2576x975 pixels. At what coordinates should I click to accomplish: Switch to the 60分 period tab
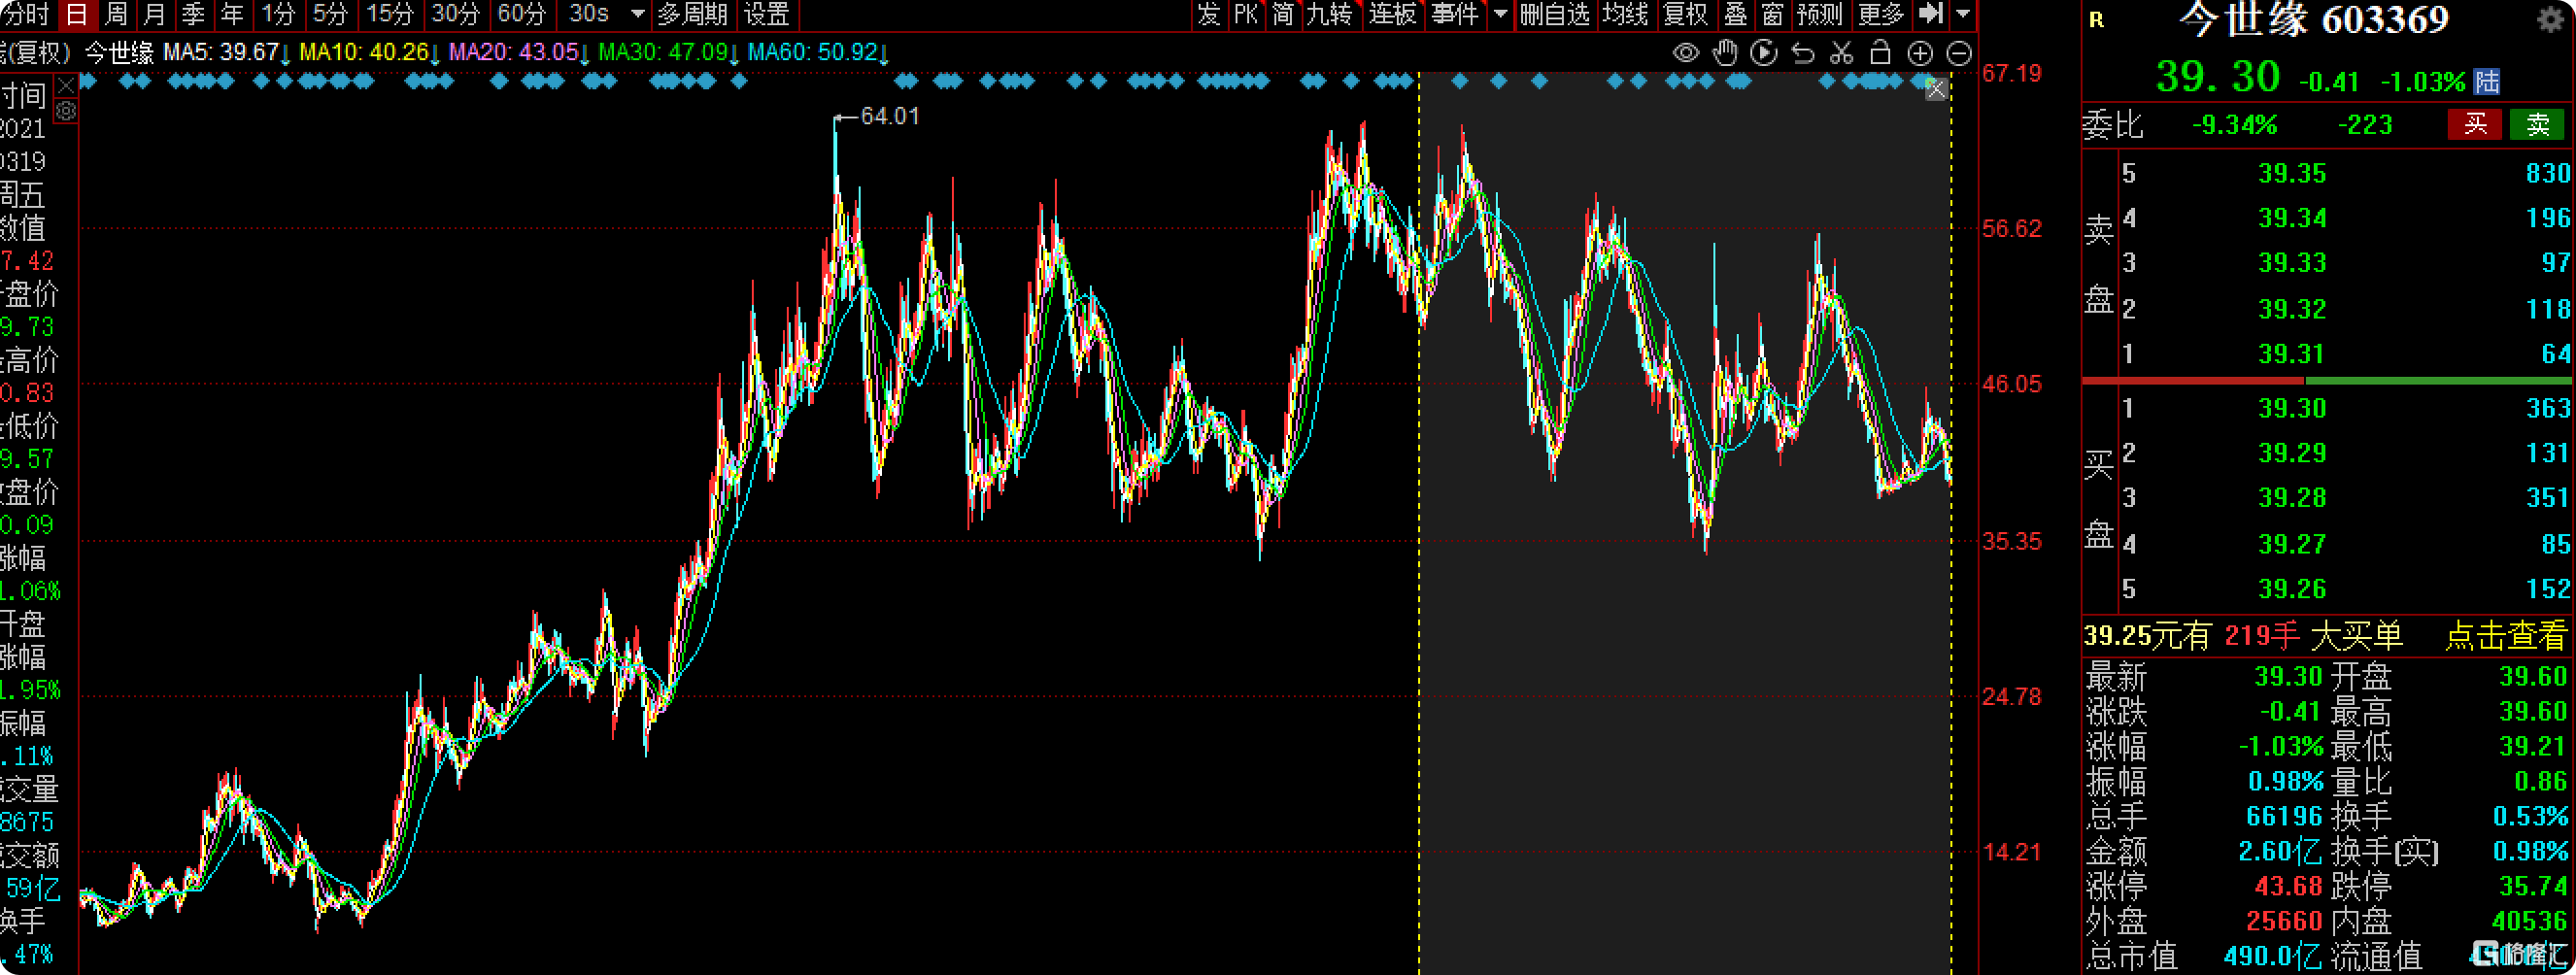click(522, 14)
